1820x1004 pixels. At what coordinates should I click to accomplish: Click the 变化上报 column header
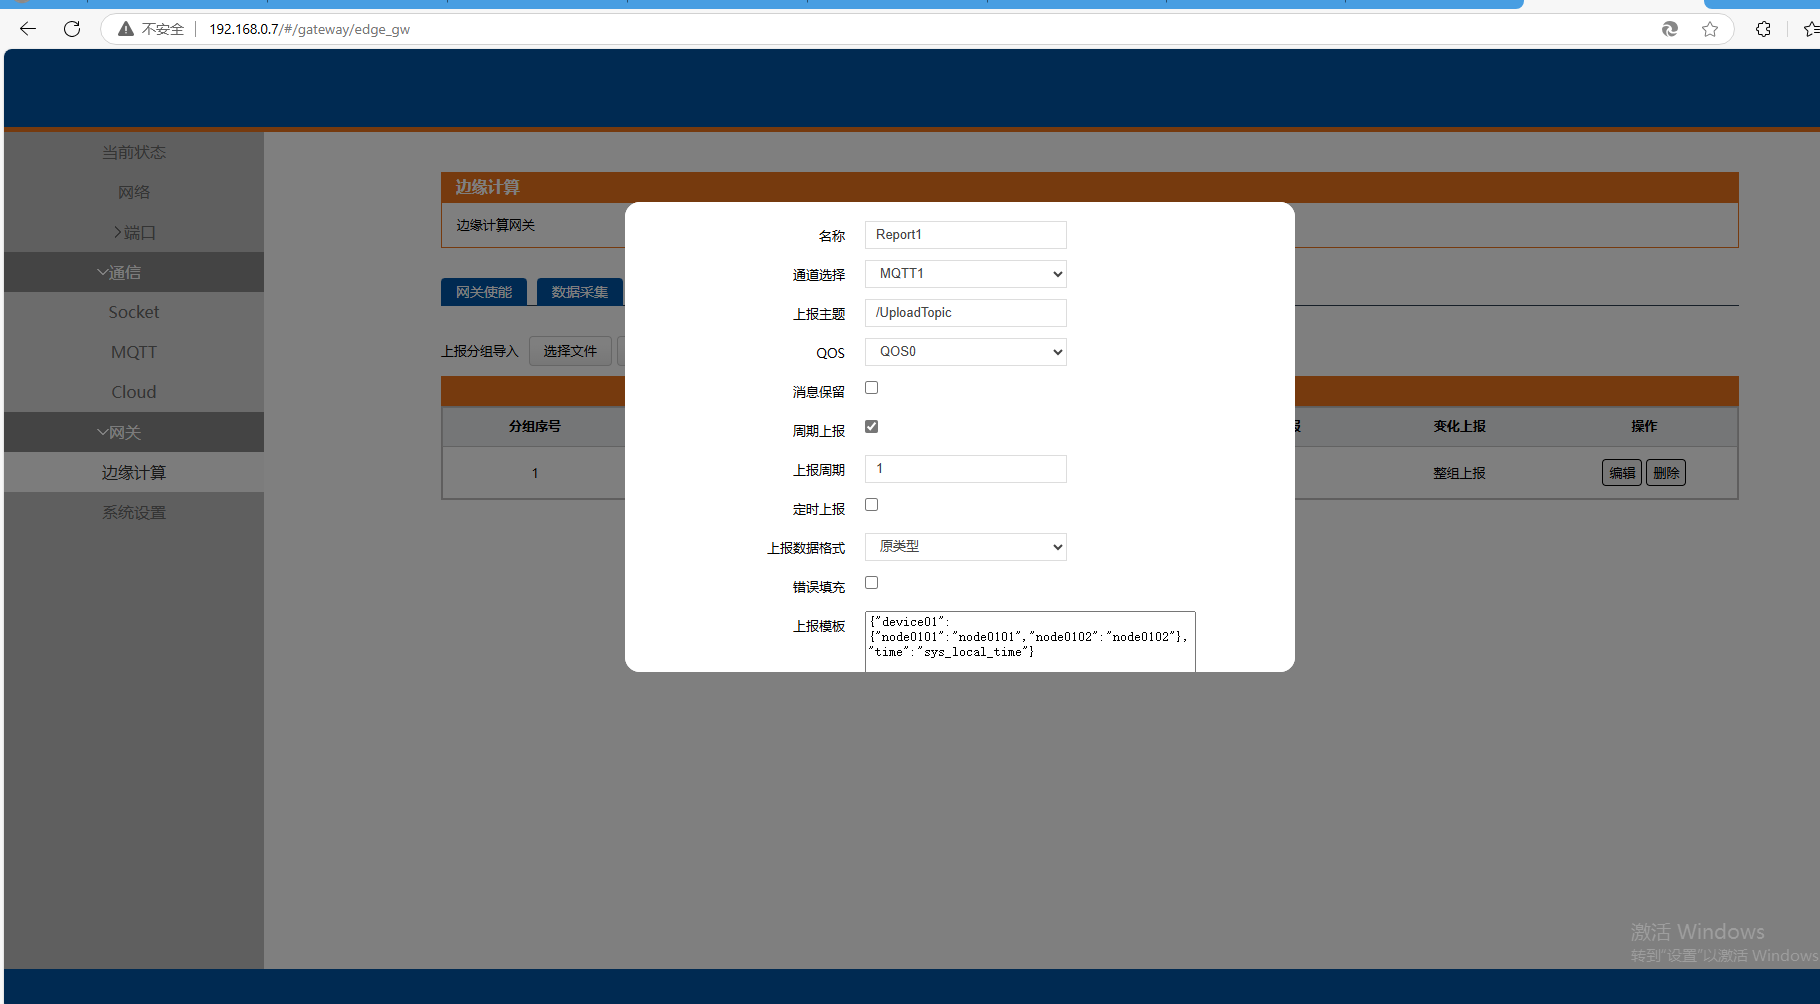coord(1460,426)
